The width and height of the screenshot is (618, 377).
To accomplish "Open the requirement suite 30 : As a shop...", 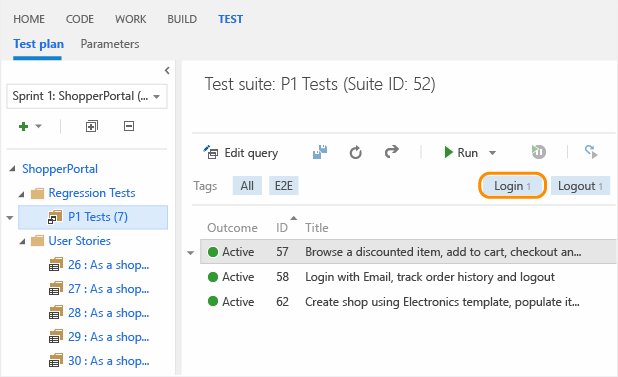I will click(x=108, y=361).
